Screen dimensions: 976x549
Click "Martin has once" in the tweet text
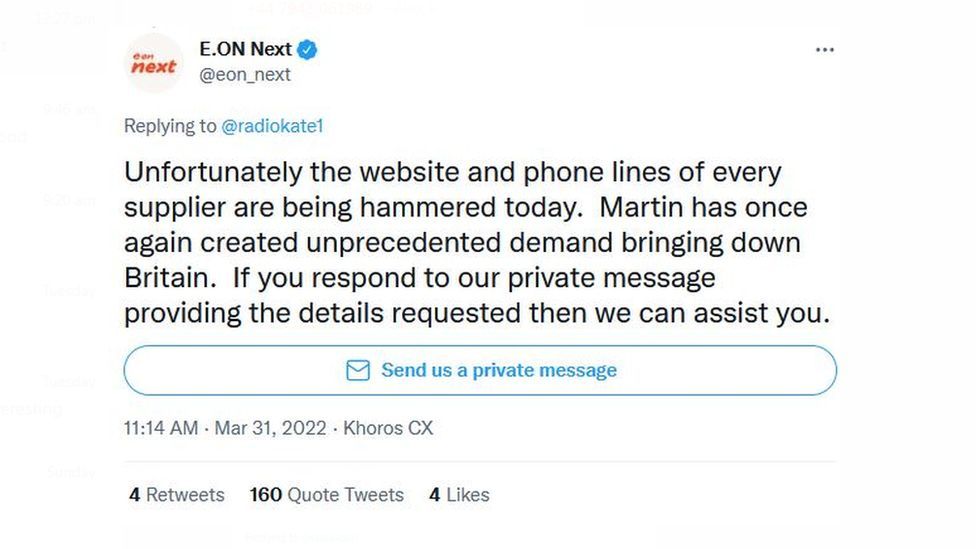tap(703, 207)
